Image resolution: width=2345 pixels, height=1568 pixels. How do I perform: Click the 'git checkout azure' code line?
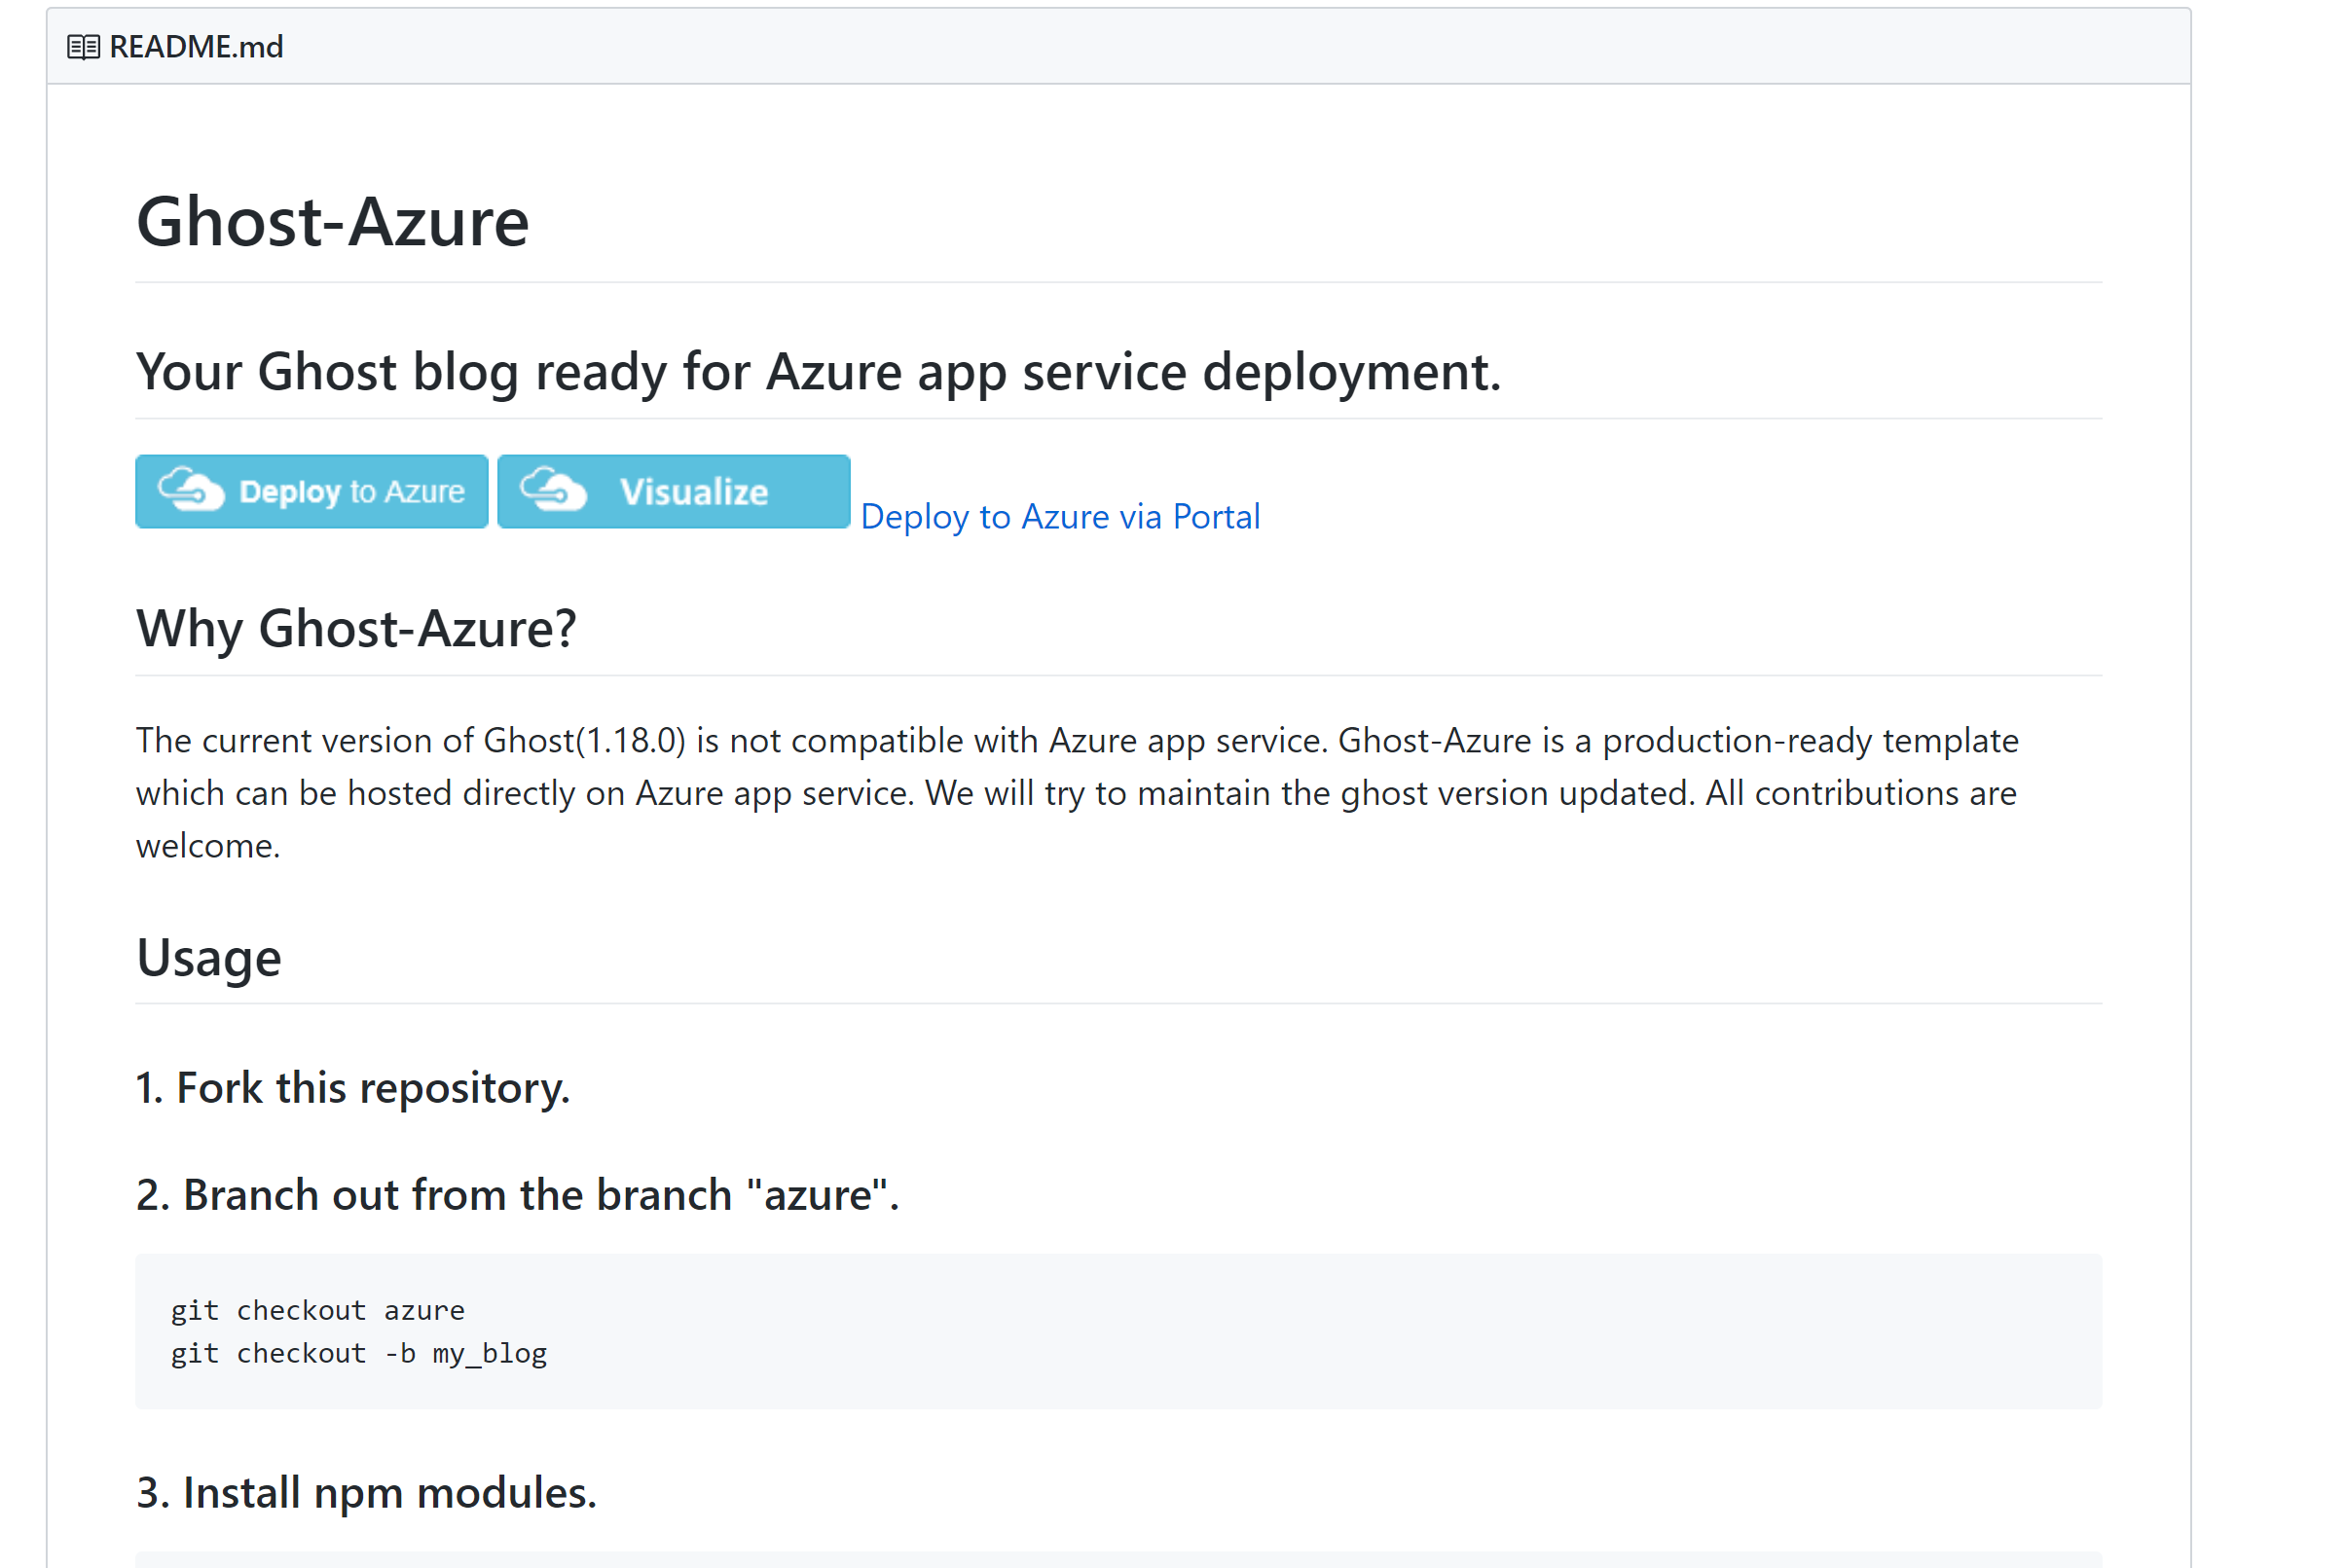tap(318, 1310)
